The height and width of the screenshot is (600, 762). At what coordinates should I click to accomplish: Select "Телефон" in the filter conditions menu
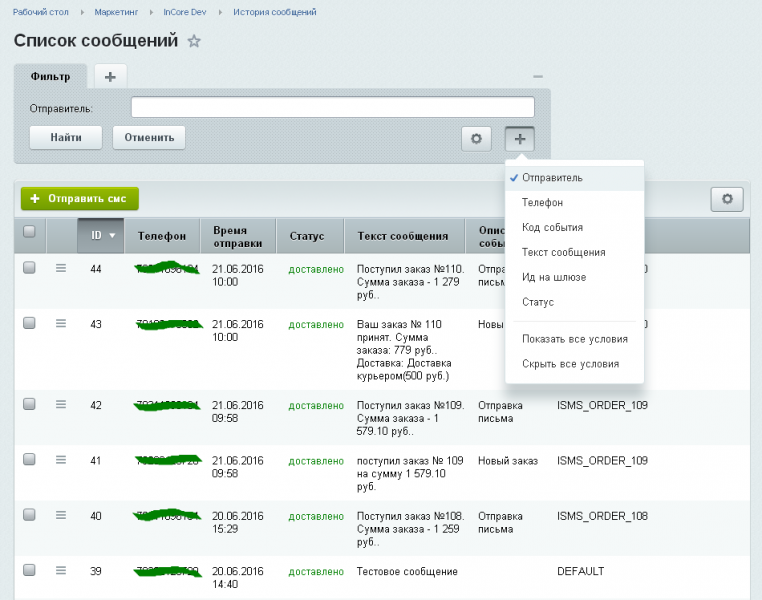coord(542,202)
